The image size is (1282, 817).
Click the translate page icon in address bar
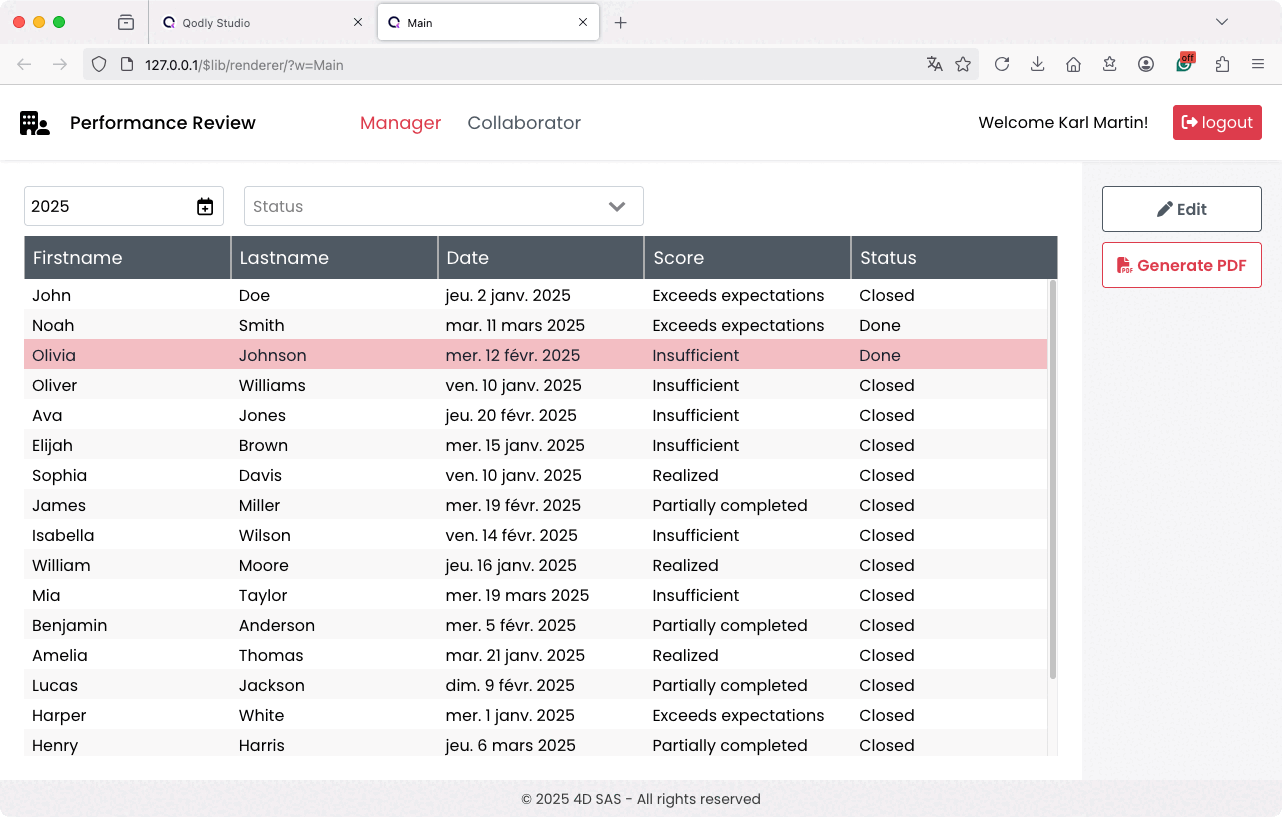[x=935, y=64]
